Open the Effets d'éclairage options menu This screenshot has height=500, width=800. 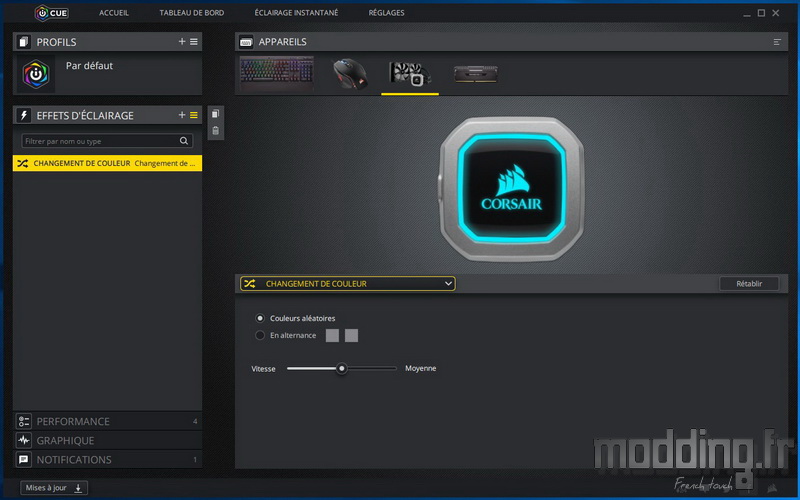[194, 115]
